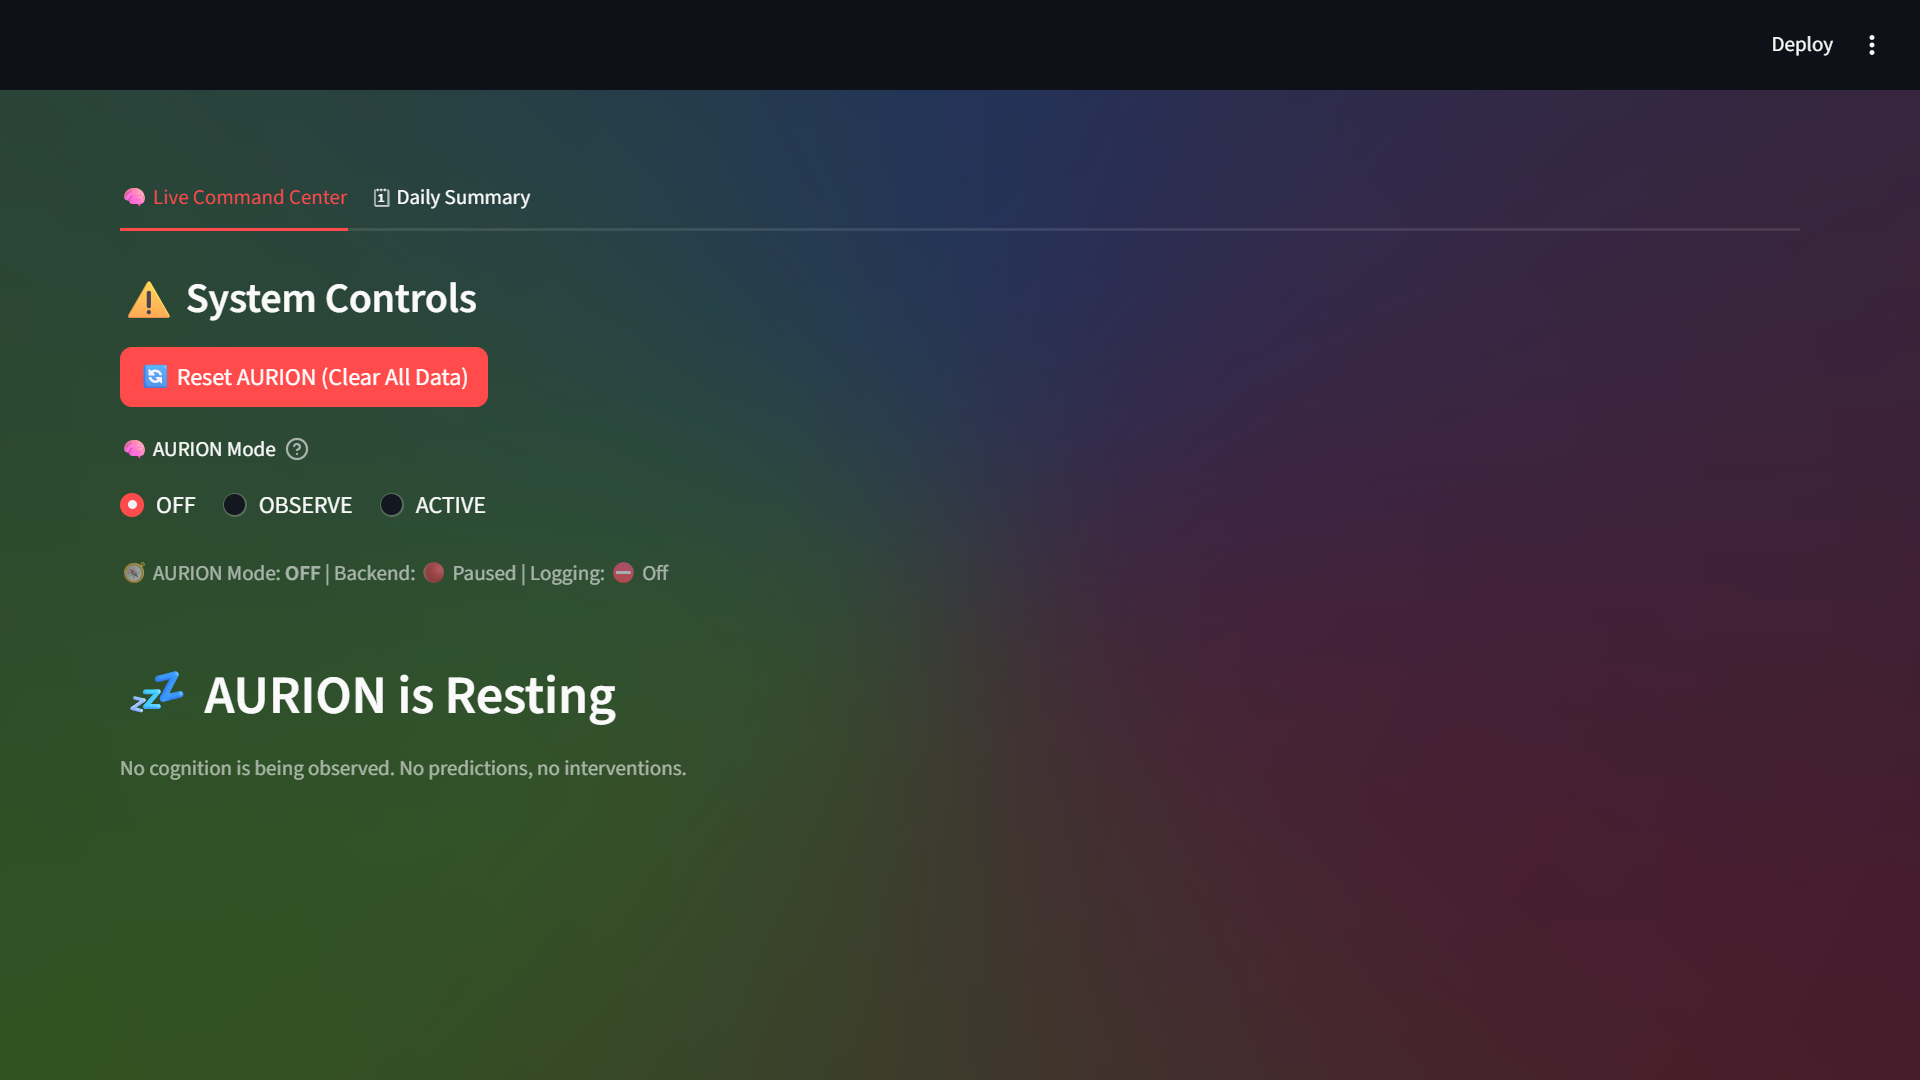The height and width of the screenshot is (1080, 1920).
Task: Click the brain icon on Live Command Center tab
Action: pyautogui.click(x=134, y=197)
